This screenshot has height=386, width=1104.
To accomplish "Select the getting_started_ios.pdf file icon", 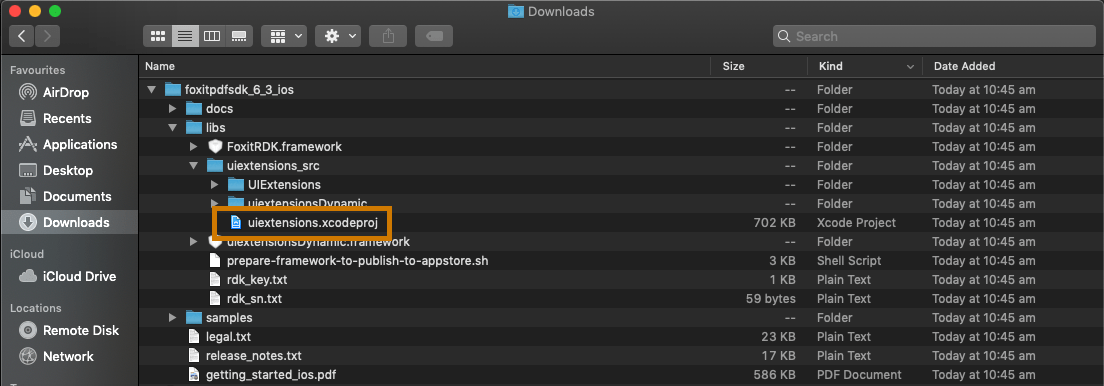I will [194, 375].
